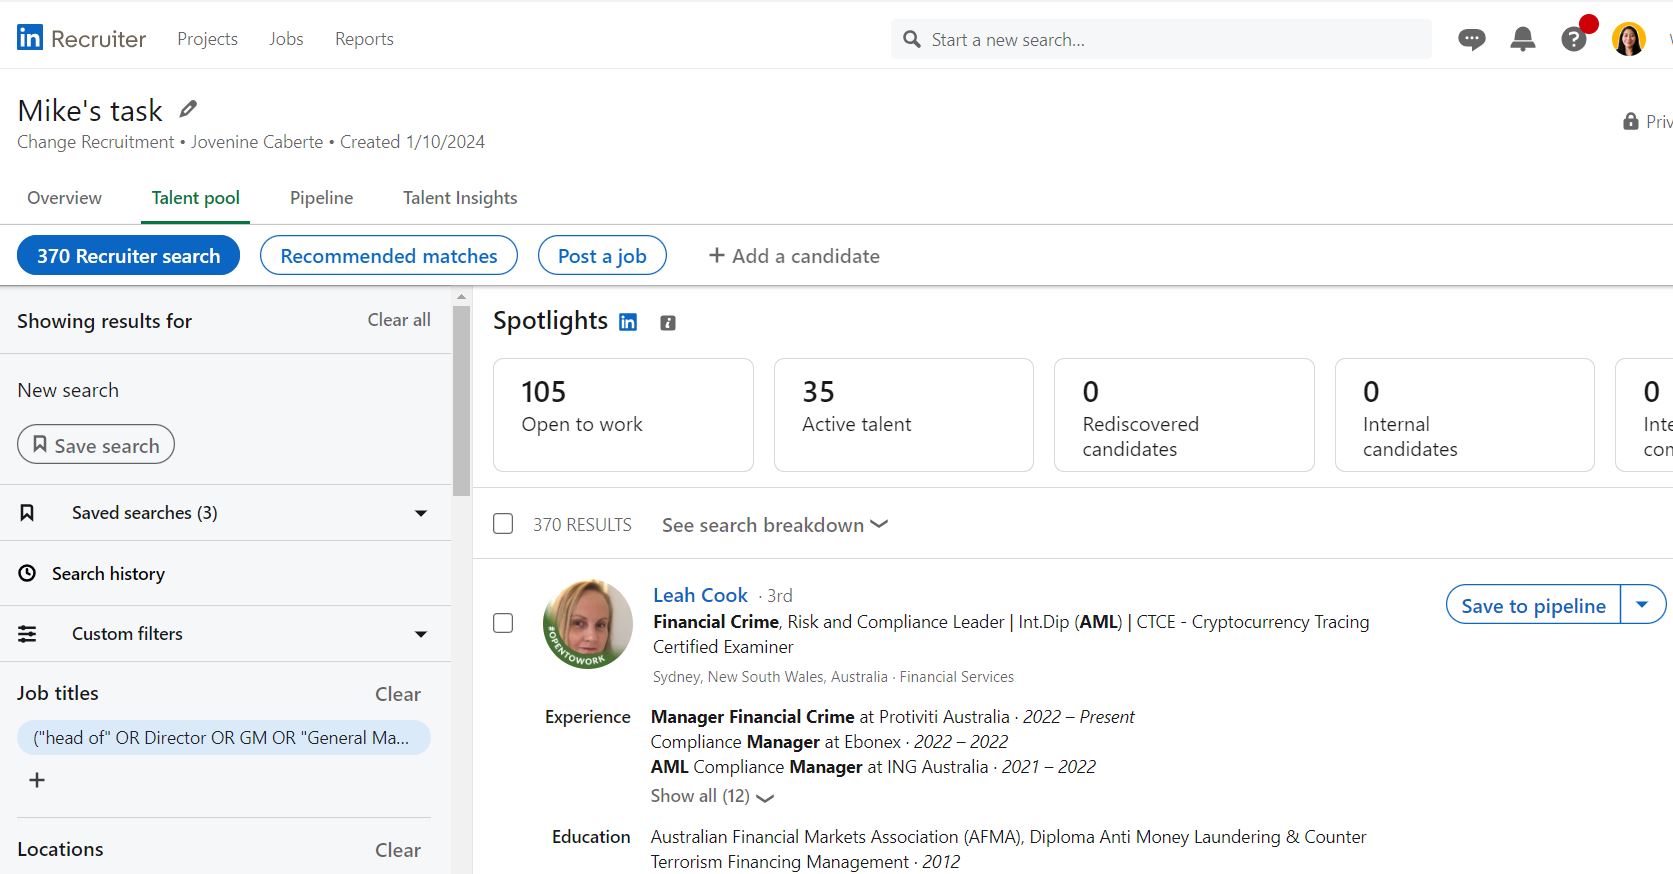
Task: Click the Search history clock icon
Action: click(x=28, y=573)
